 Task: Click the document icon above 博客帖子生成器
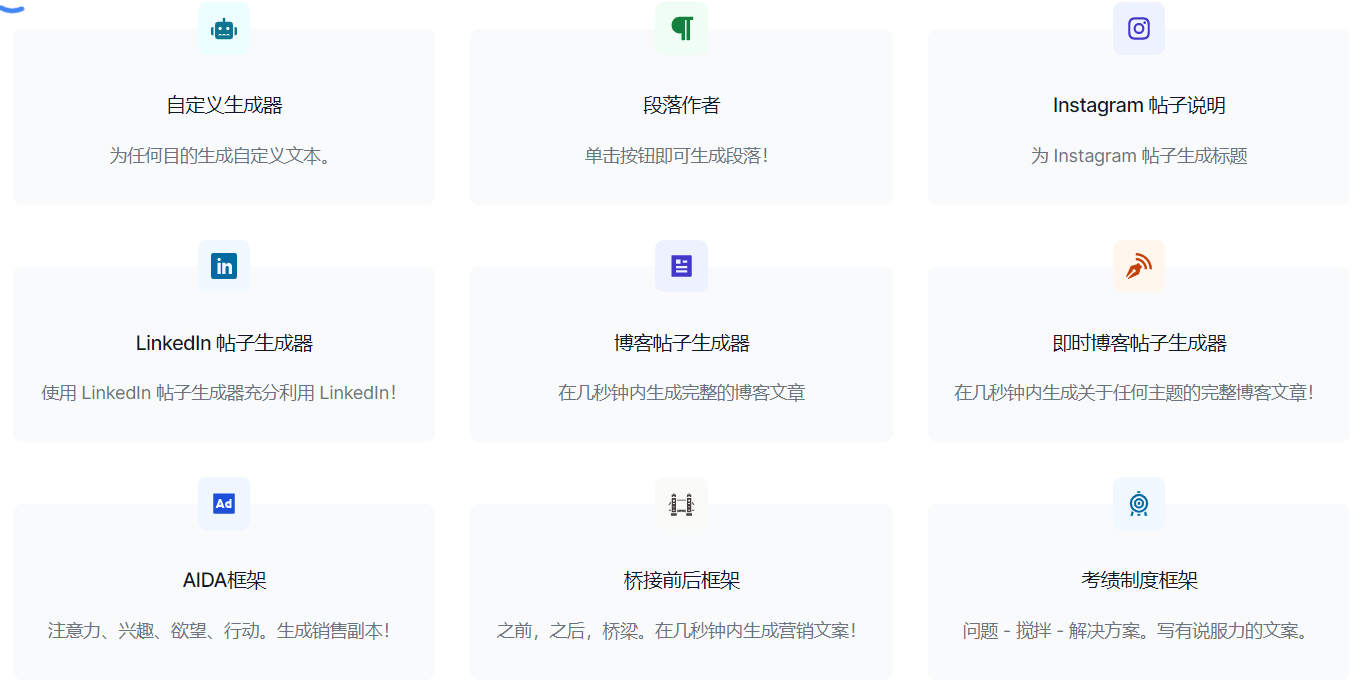point(681,266)
